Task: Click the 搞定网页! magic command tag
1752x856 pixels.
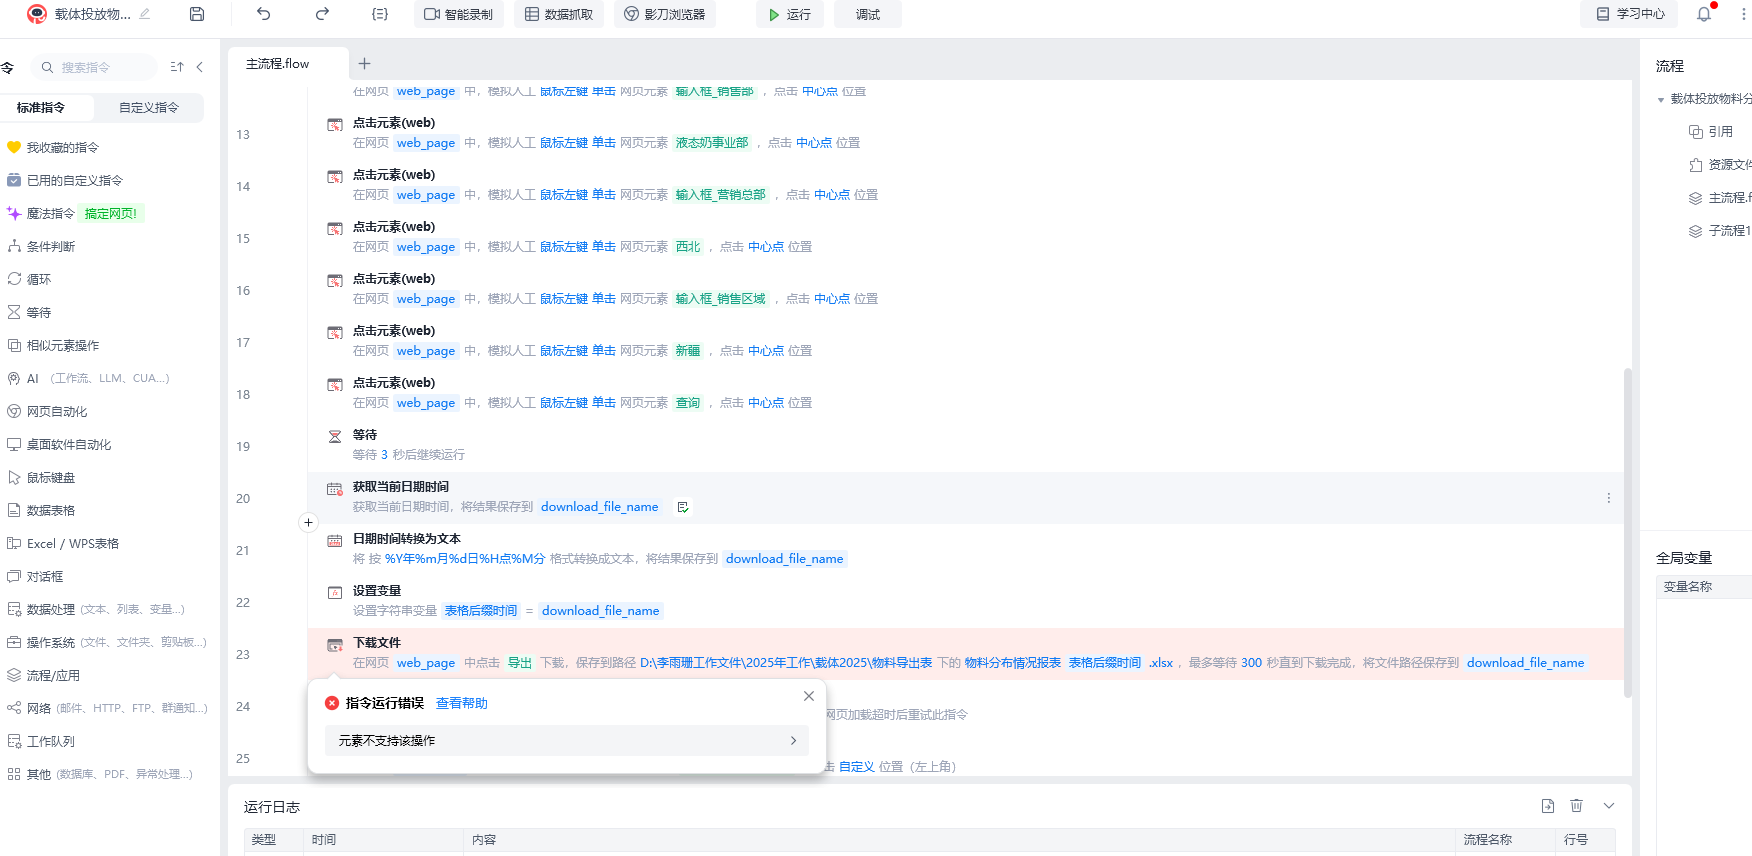Action: point(111,213)
